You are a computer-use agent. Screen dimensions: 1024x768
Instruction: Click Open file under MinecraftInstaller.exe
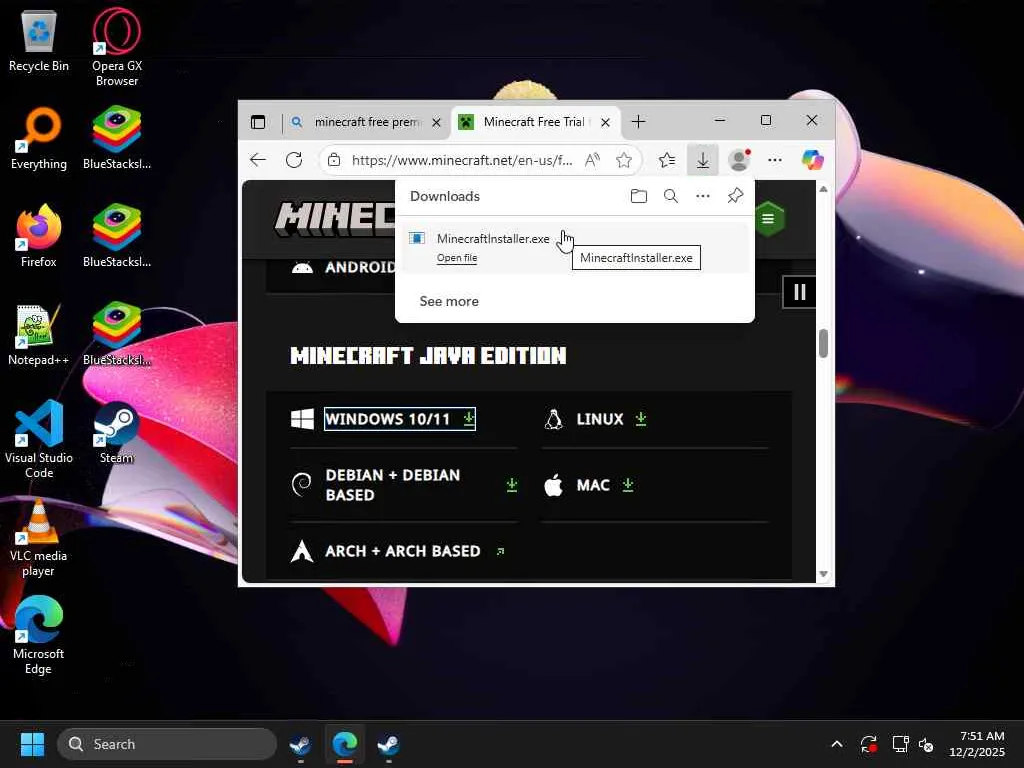[x=457, y=258]
